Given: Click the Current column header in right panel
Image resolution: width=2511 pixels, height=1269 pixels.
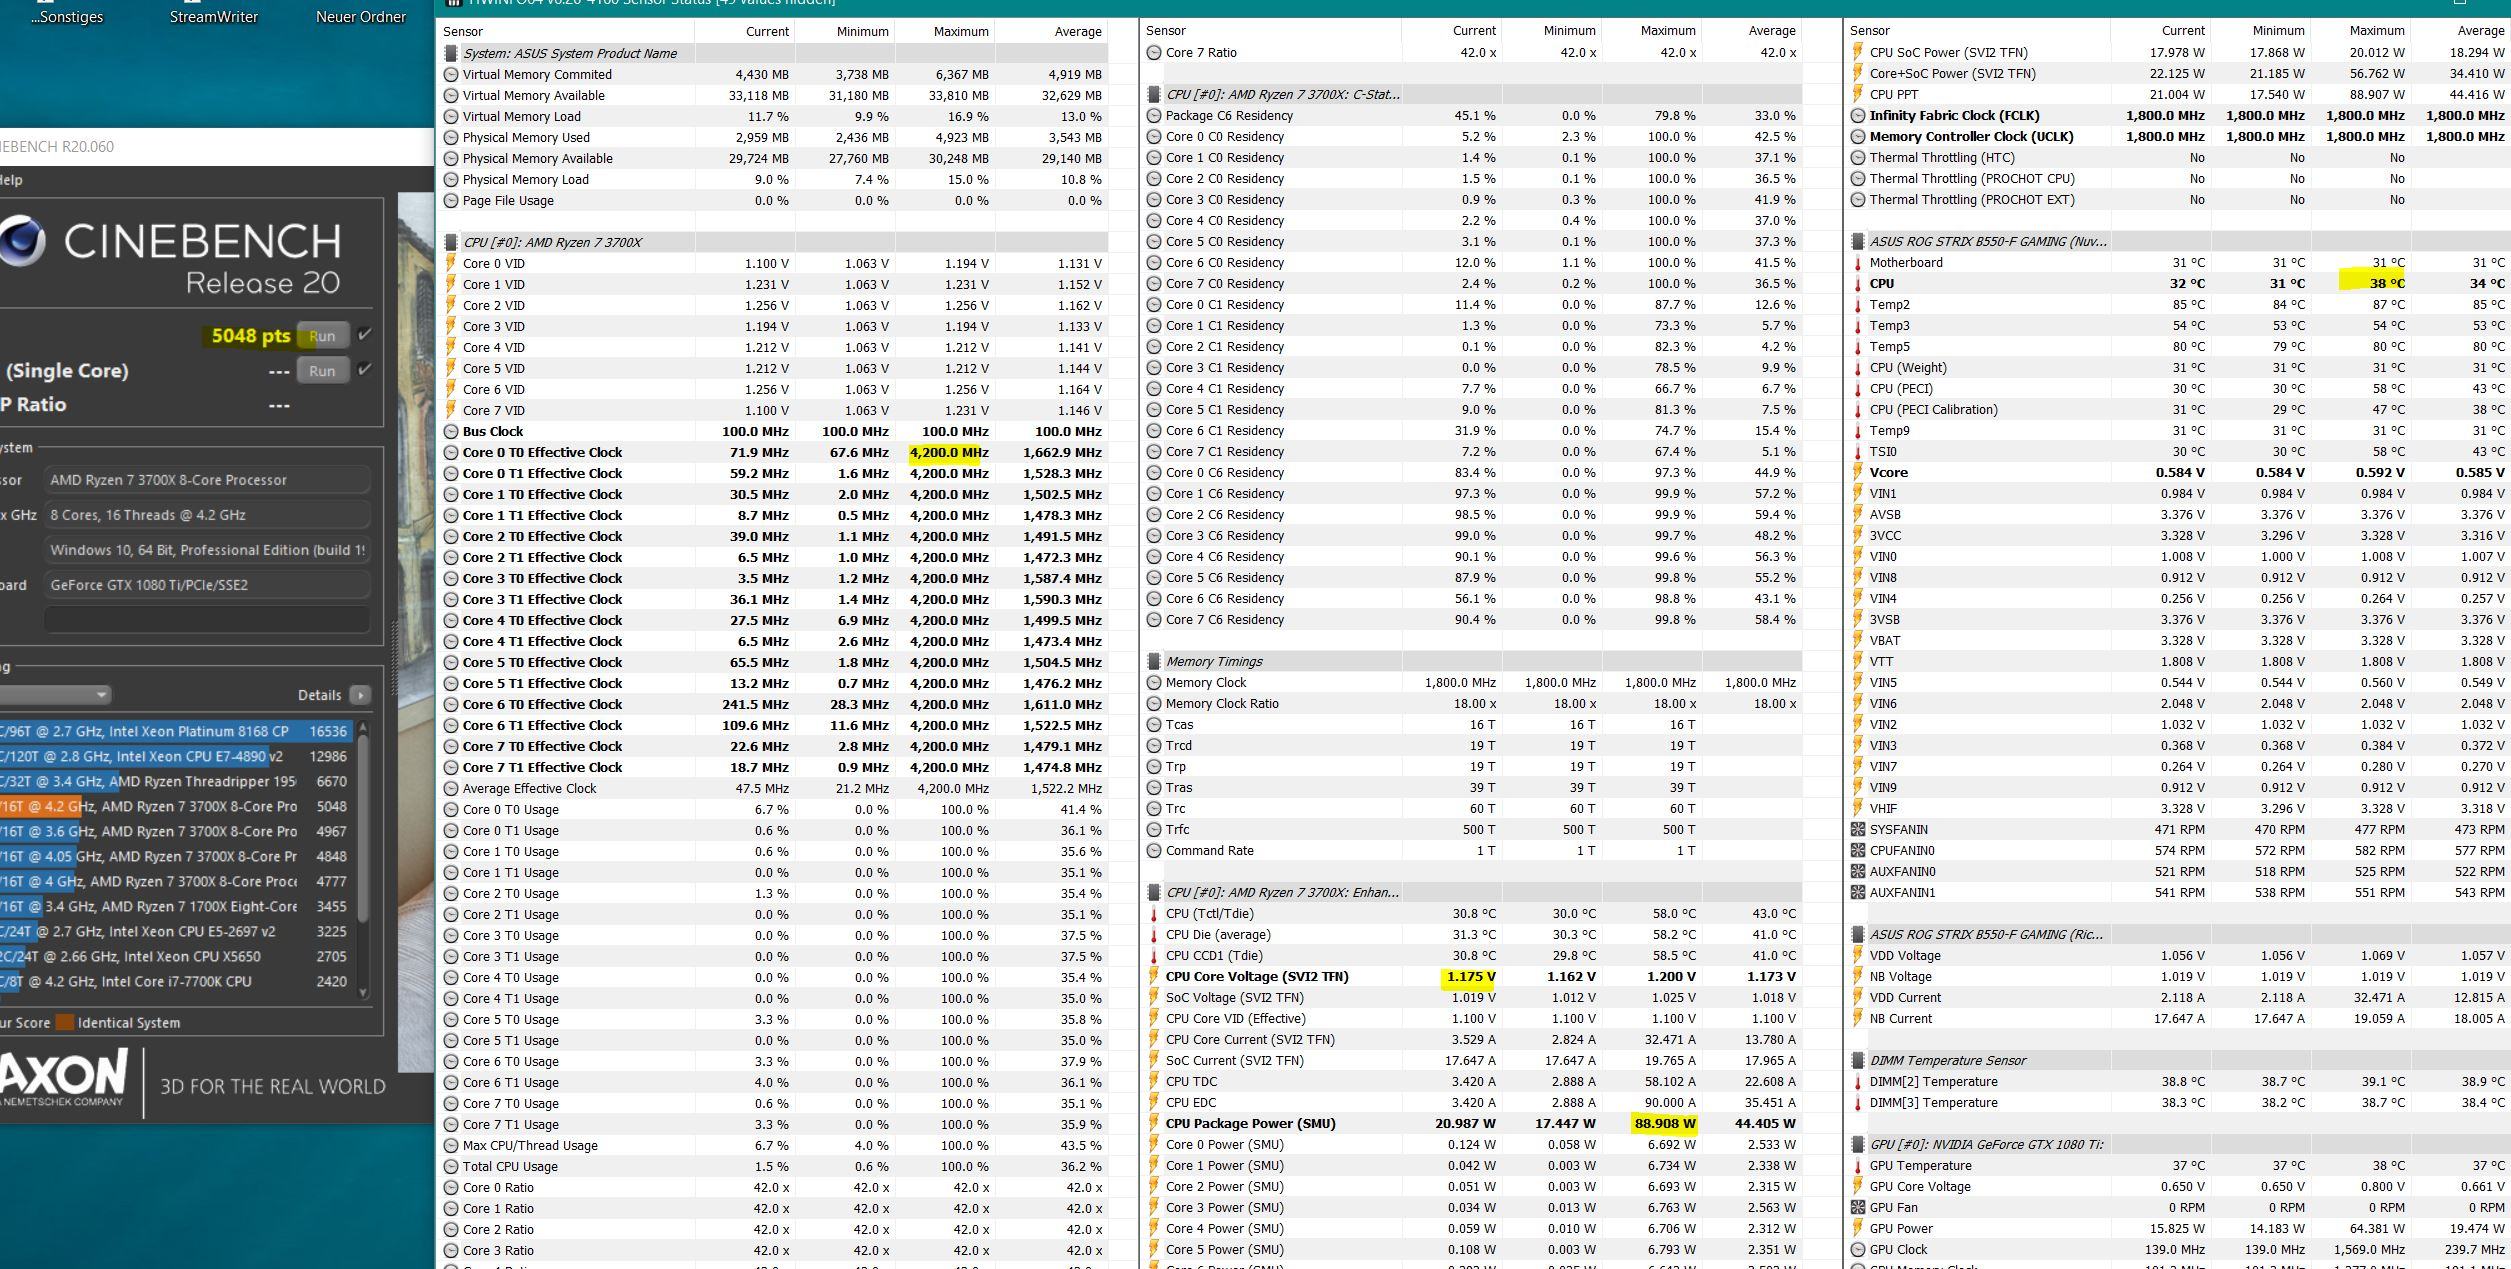Looking at the screenshot, I should pyautogui.click(x=2161, y=31).
